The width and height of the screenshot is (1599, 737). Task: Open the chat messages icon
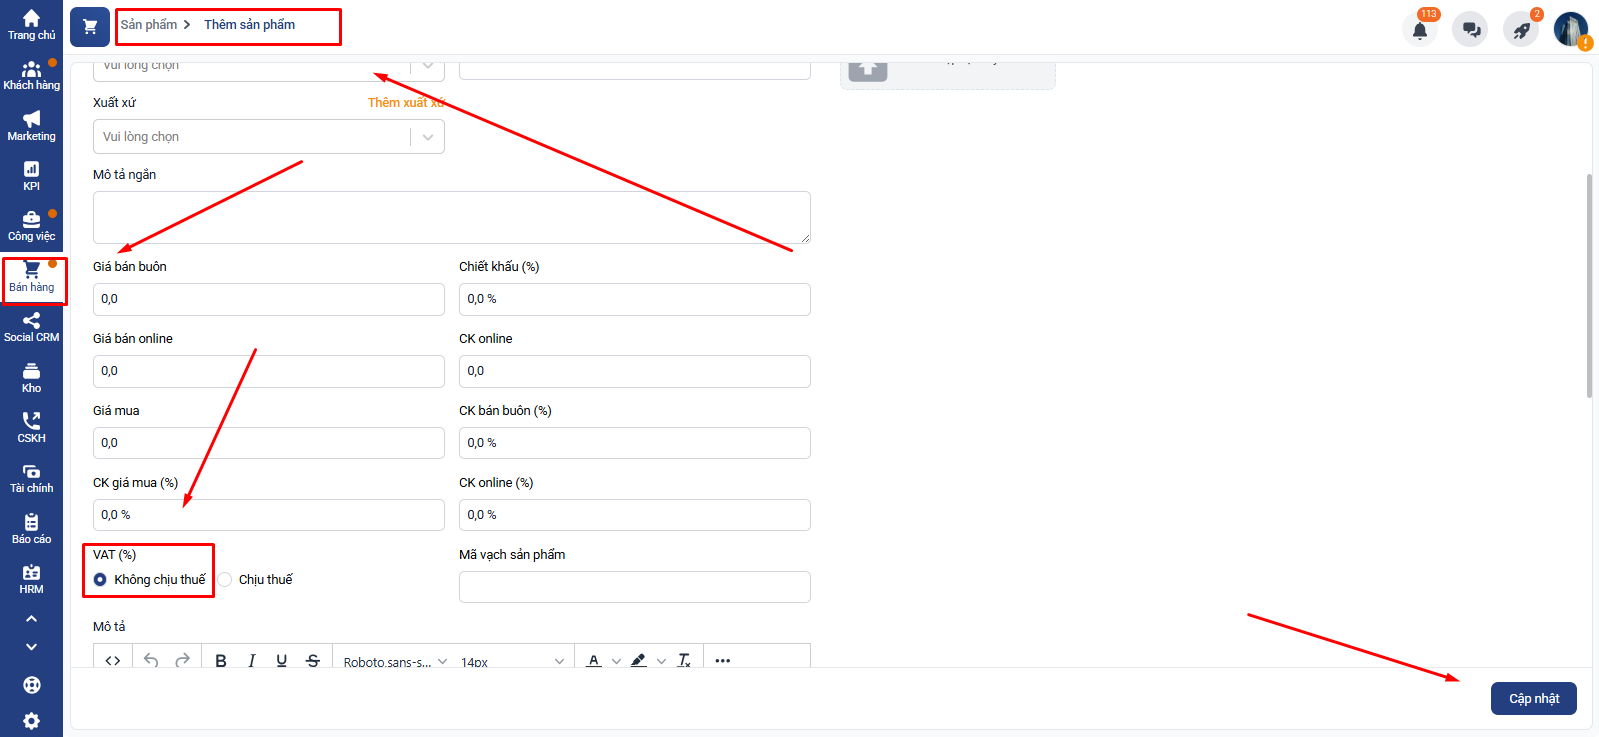[x=1470, y=30]
